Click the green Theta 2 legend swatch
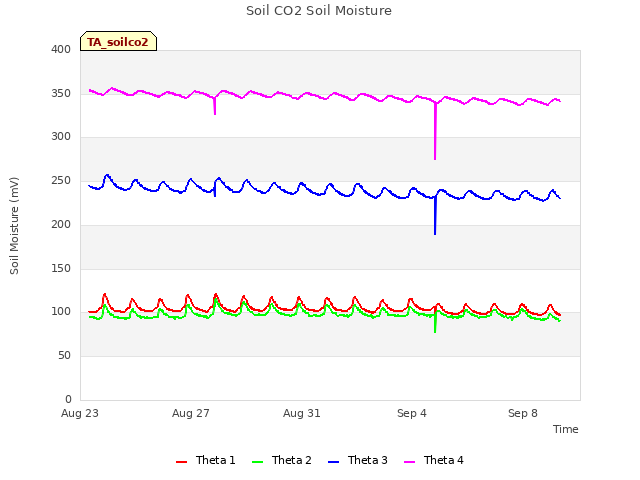 point(257,462)
